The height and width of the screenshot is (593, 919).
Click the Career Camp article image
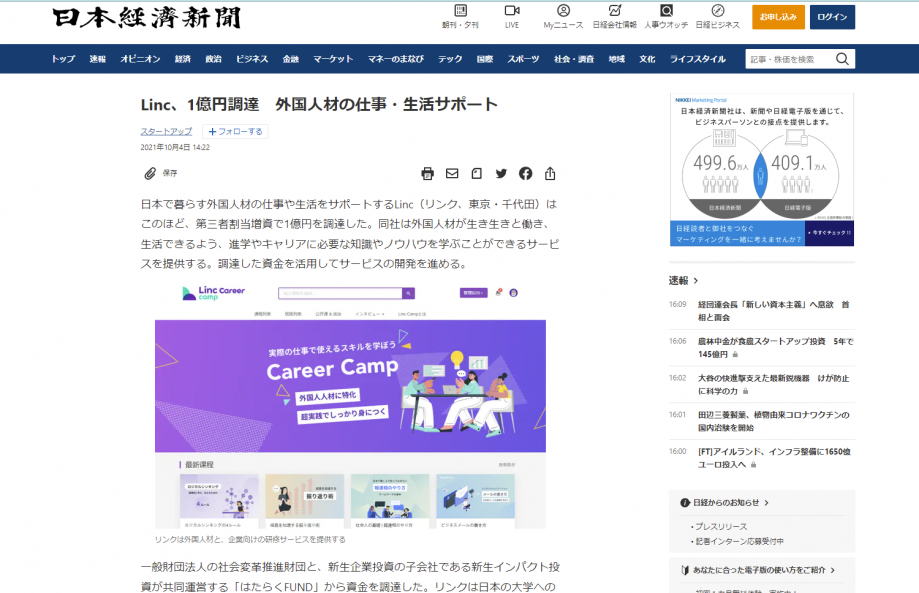[350, 405]
